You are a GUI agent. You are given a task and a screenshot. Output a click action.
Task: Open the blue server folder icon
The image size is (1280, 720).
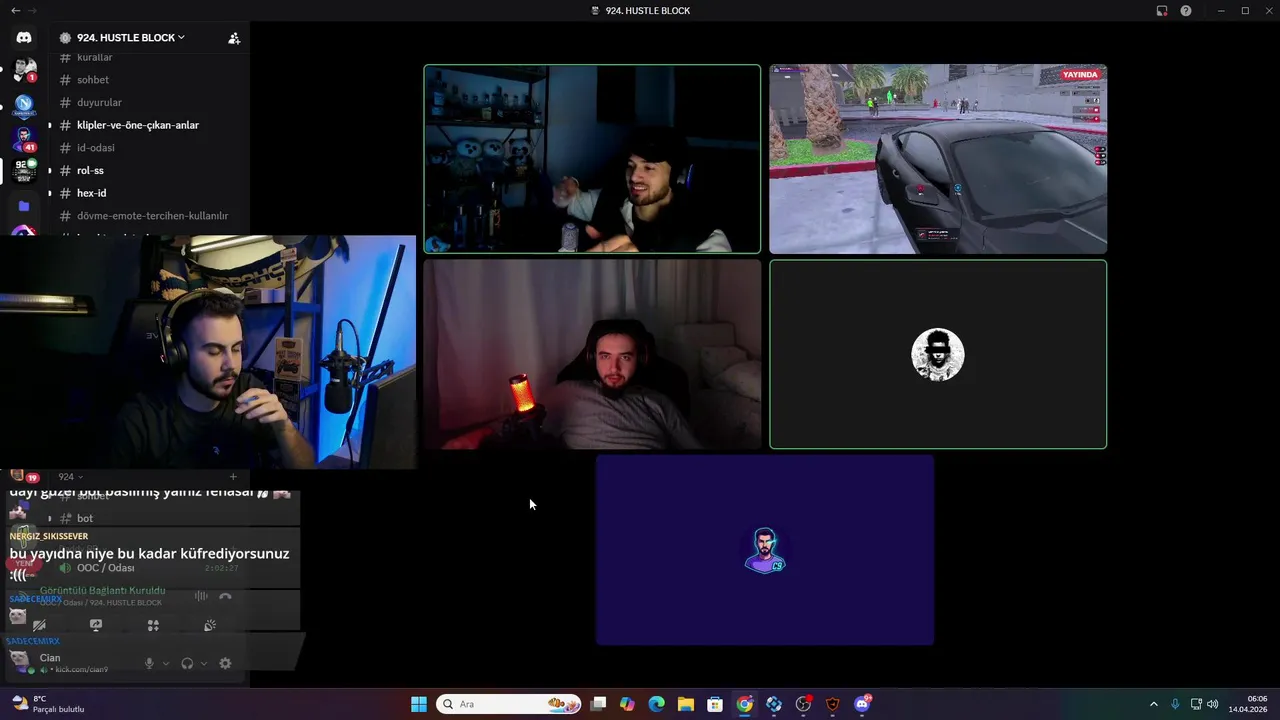pyautogui.click(x=24, y=206)
